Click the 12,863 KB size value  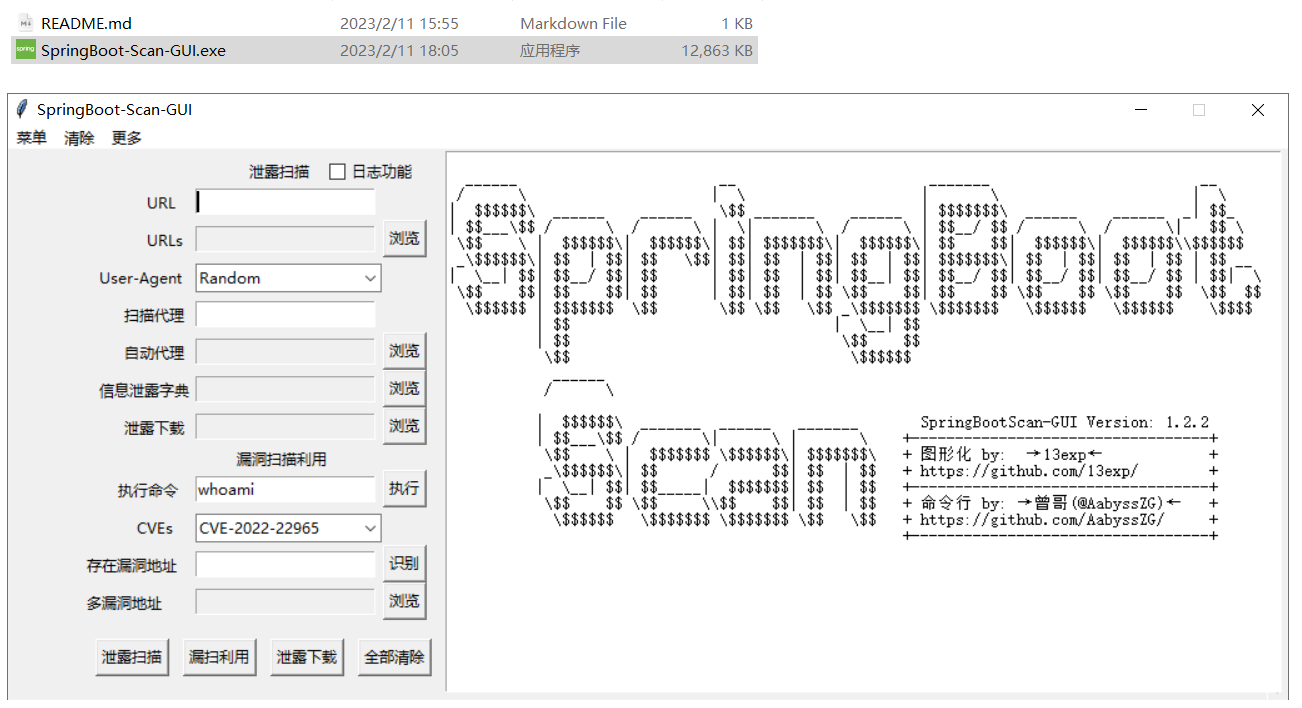(717, 50)
